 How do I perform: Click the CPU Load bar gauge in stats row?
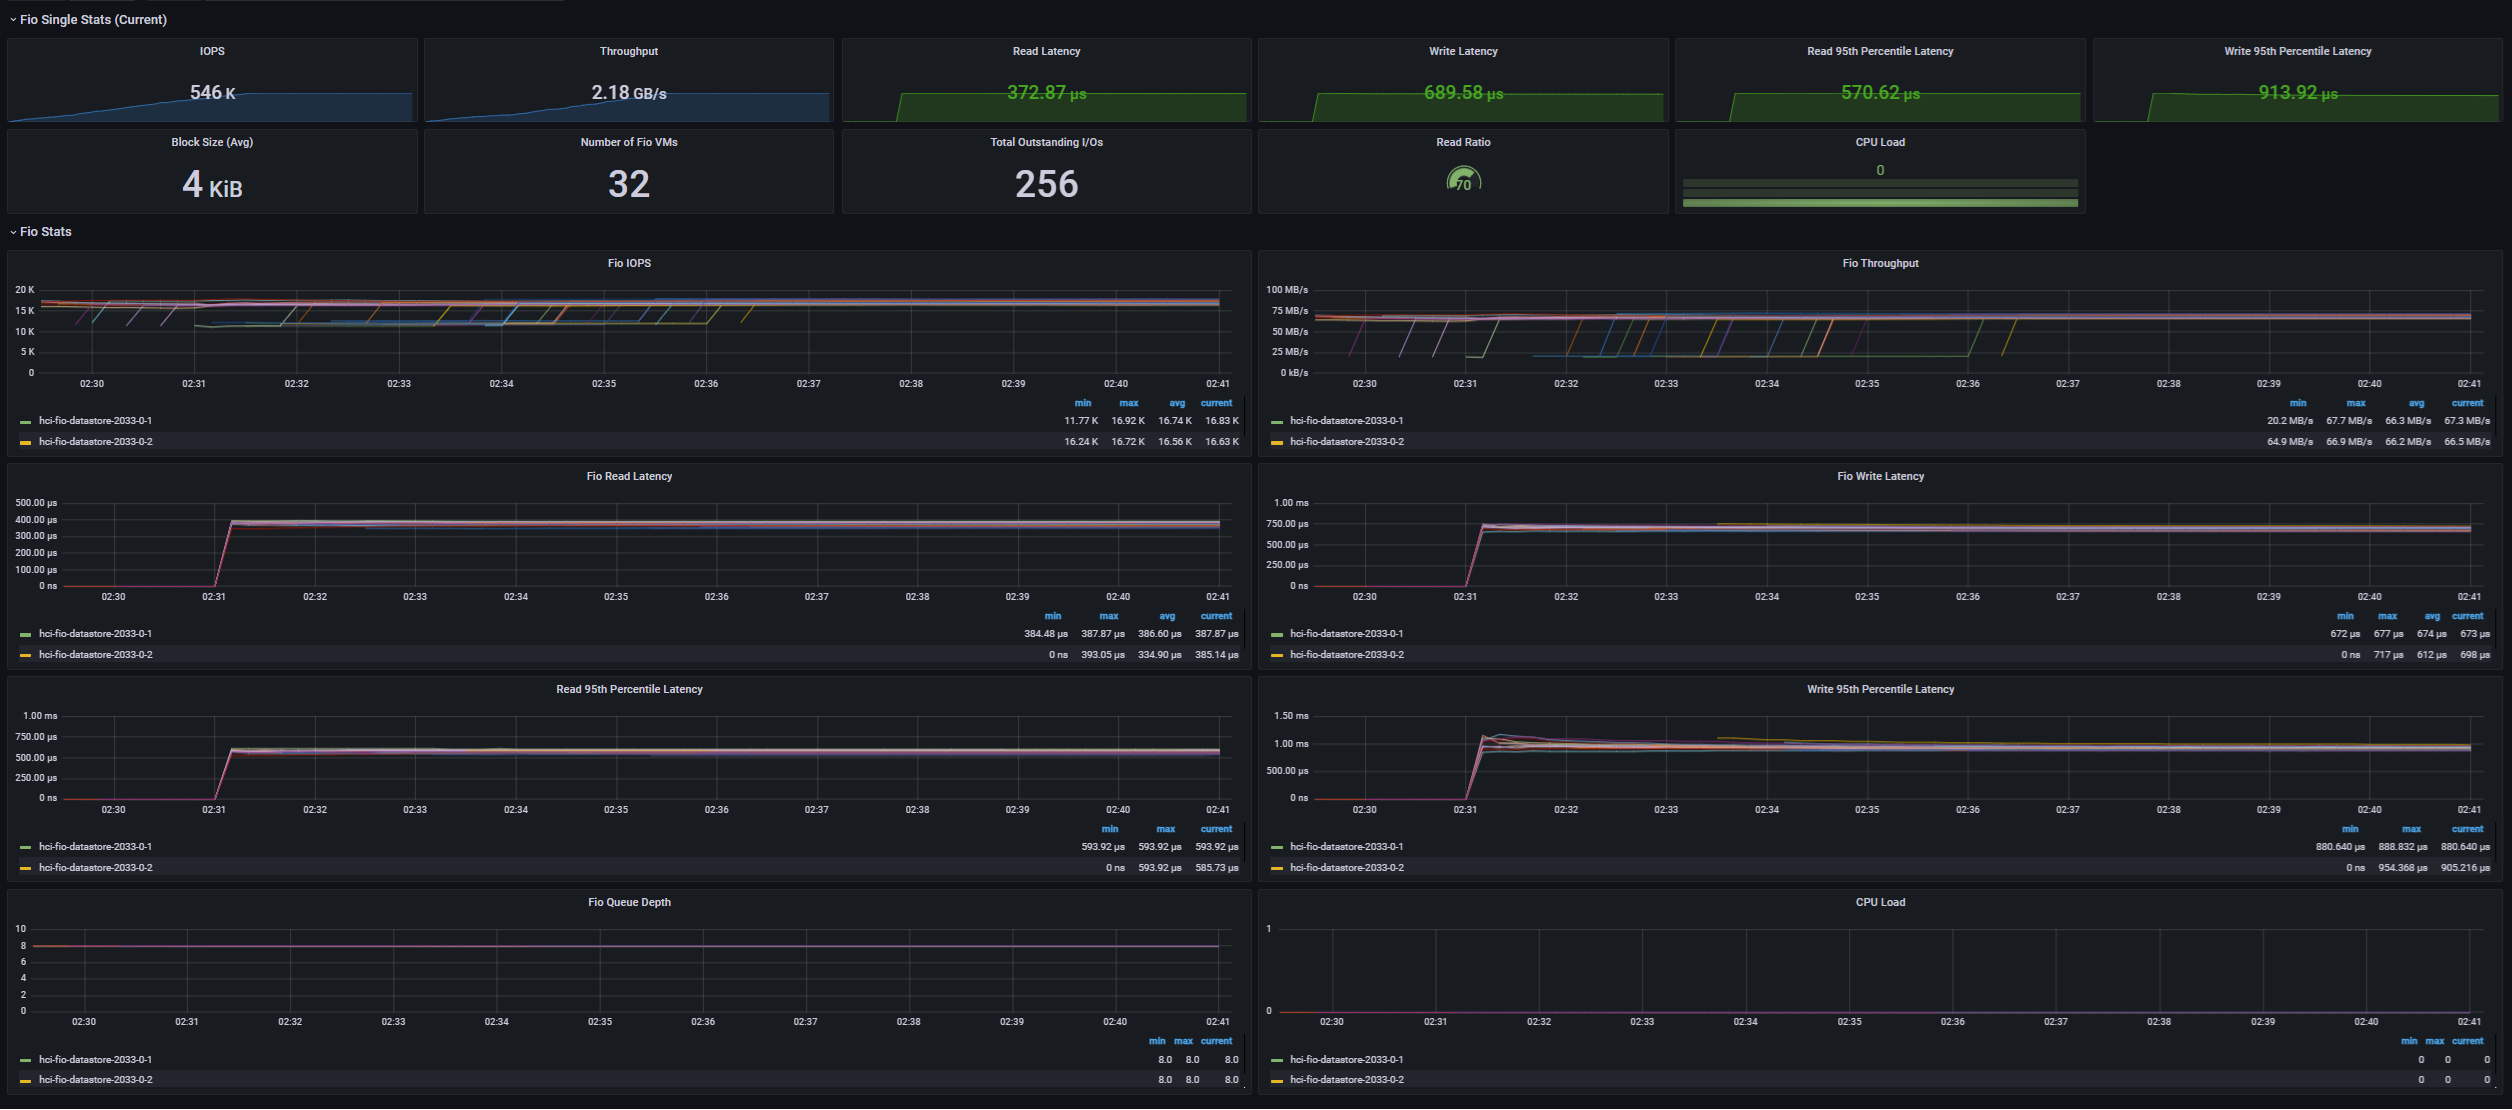pos(1880,193)
